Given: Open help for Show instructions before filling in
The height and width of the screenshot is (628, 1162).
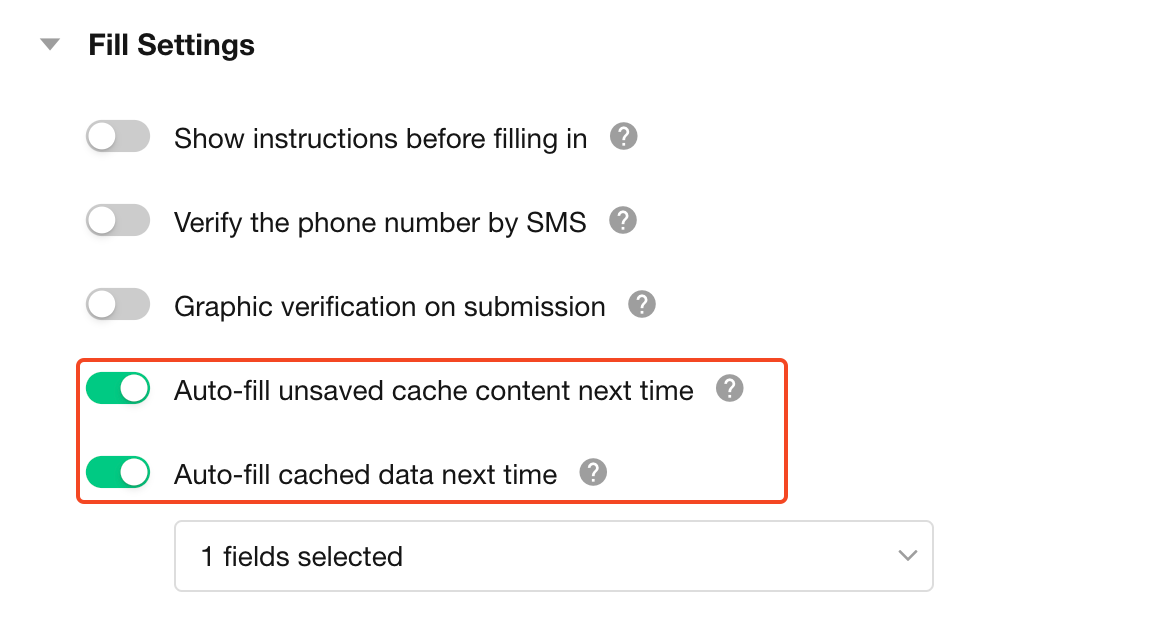Looking at the screenshot, I should pyautogui.click(x=624, y=137).
